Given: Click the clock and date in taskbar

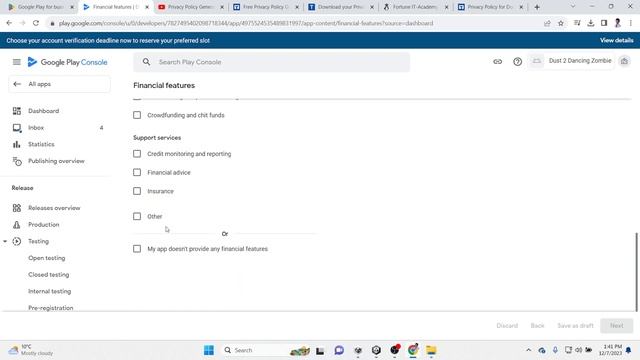Looking at the screenshot, I should click(x=611, y=350).
